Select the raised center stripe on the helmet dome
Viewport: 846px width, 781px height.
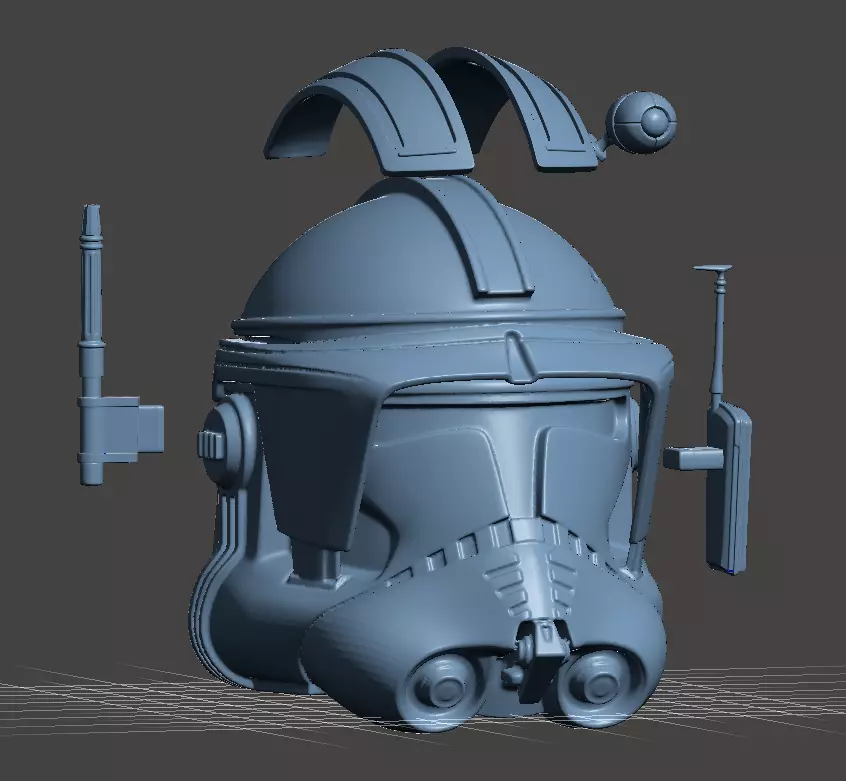click(467, 237)
